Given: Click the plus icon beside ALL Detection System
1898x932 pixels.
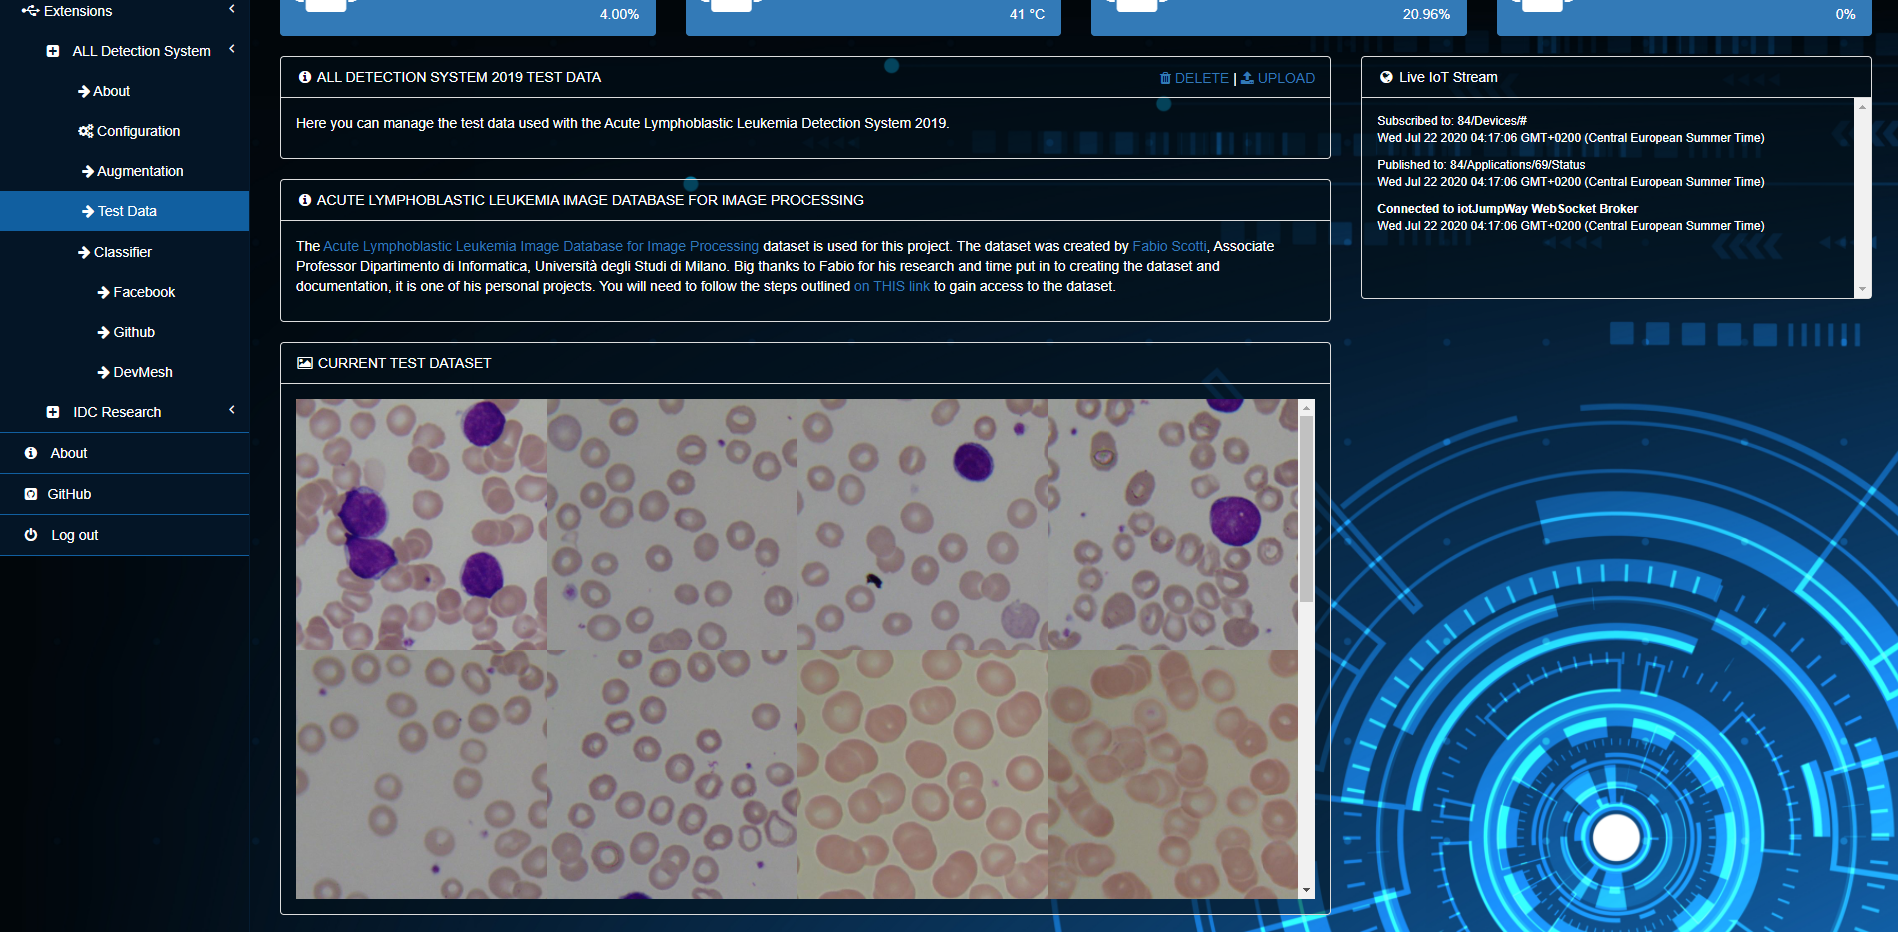Looking at the screenshot, I should coord(53,51).
